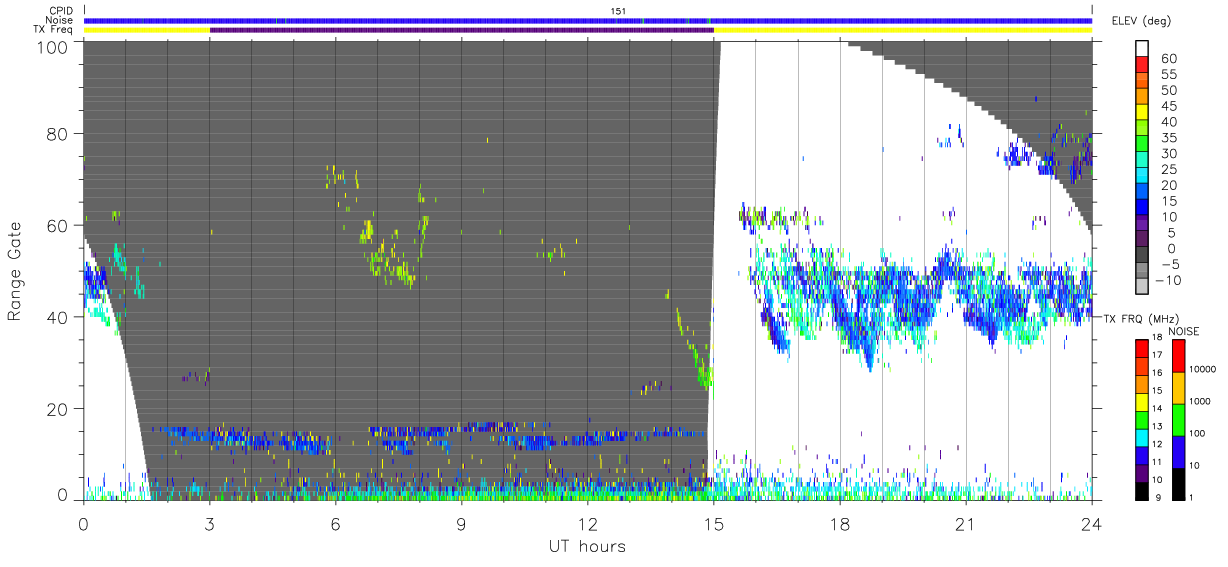The image size is (1228, 567).
Task: Click the 'ELEV (deg)' colorbar title
Action: coord(1142,20)
